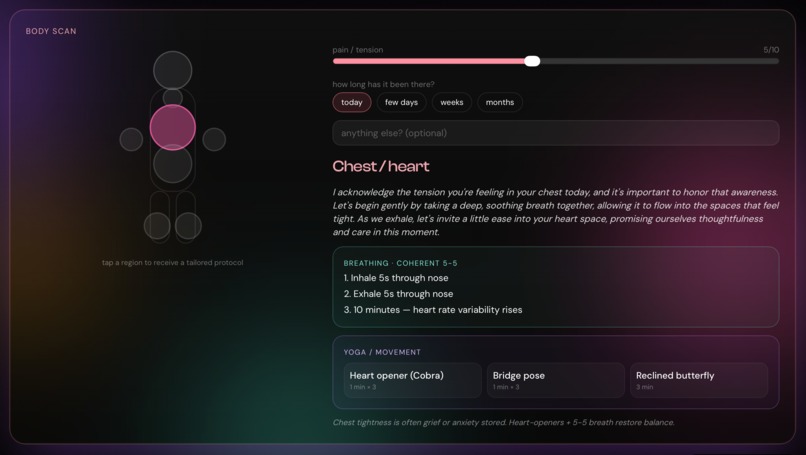Click the 'Chest / heart' heading
The width and height of the screenshot is (806, 455).
coord(381,166)
